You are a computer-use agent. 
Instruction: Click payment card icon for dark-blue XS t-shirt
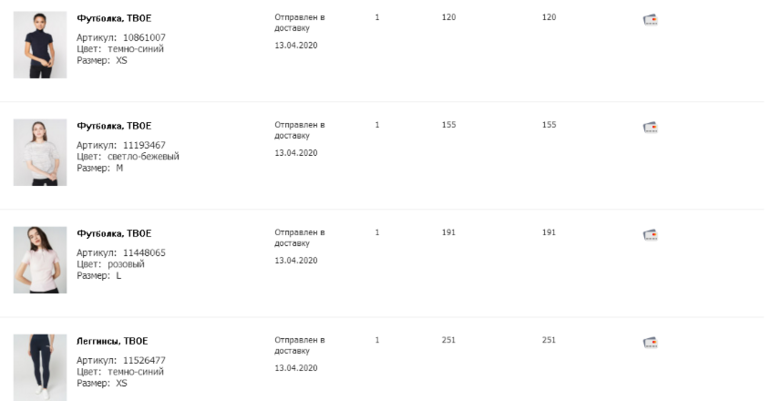pos(650,19)
